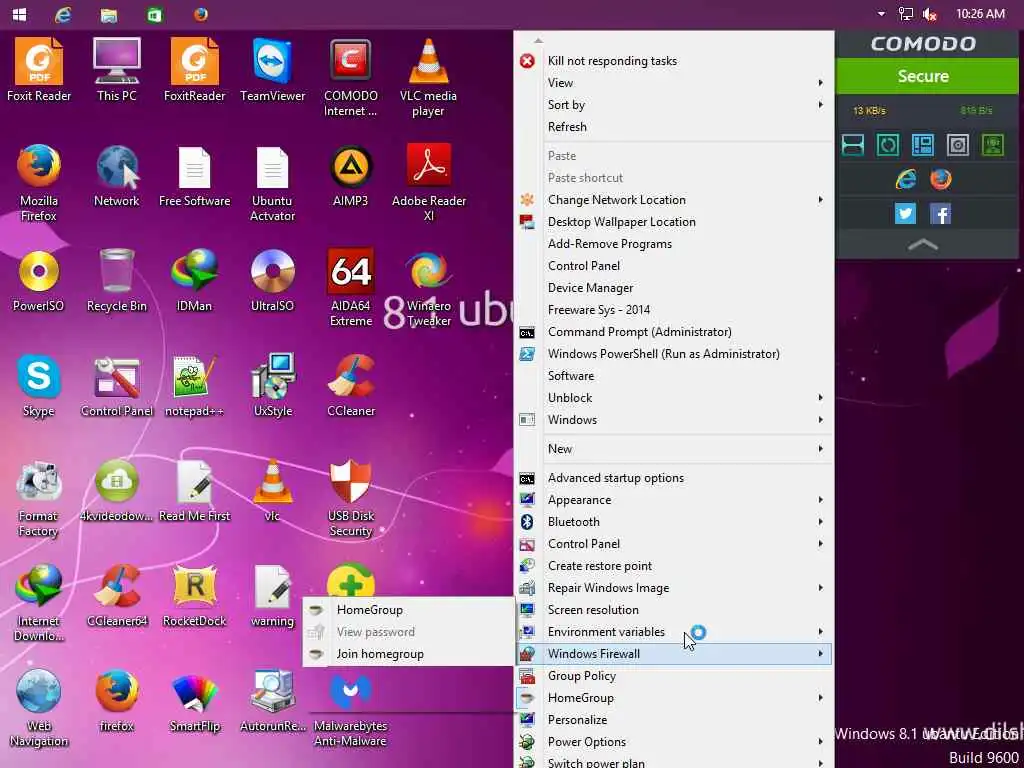Open the Foxit Reader desktop icon
Image resolution: width=1024 pixels, height=768 pixels.
[39, 69]
